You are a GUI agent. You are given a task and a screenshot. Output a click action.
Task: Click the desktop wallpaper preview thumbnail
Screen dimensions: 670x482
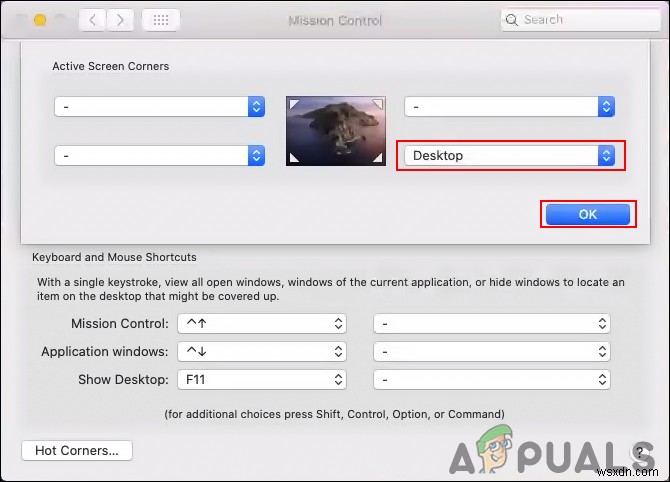coord(336,131)
